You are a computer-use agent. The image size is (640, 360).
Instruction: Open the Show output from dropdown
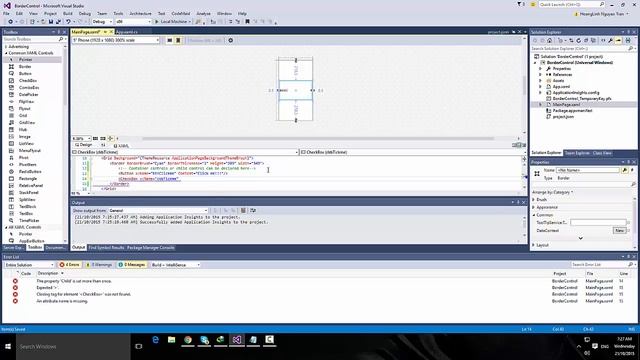point(158,211)
